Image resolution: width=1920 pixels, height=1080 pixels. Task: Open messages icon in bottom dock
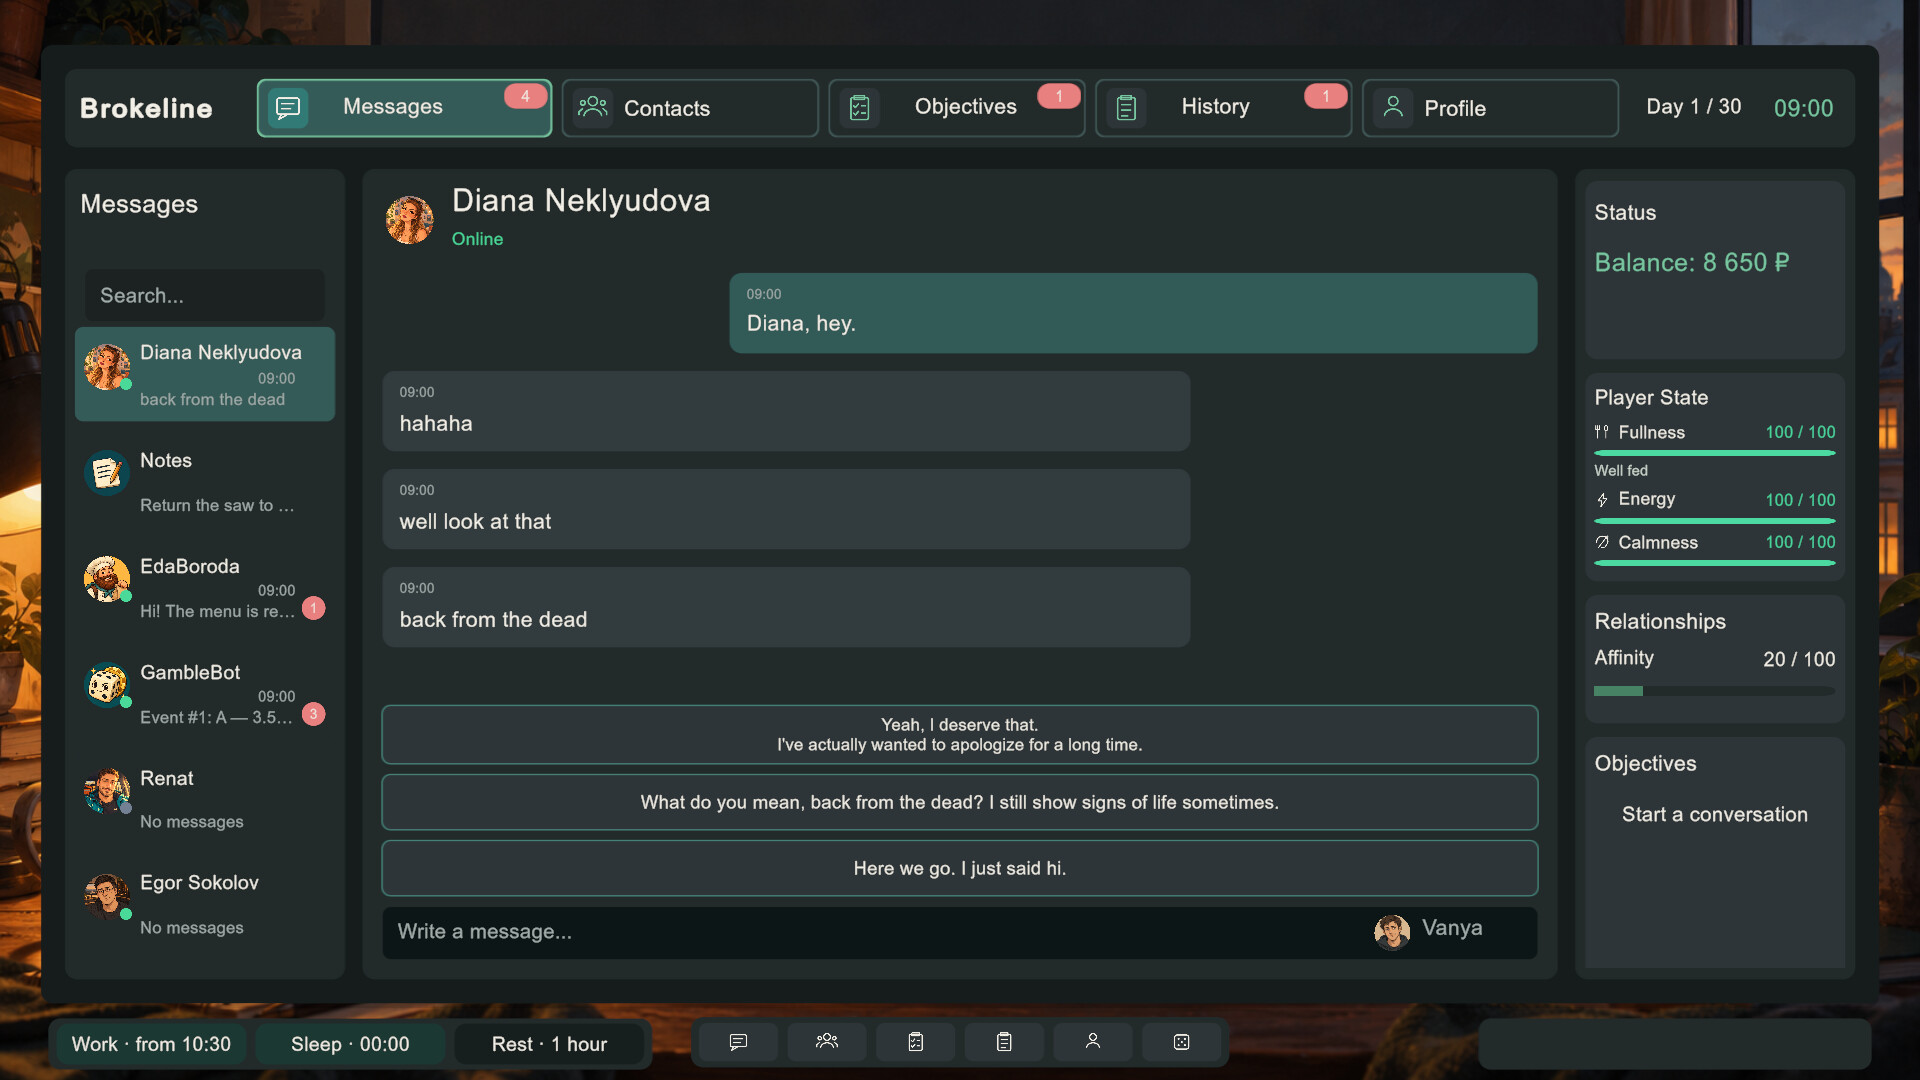point(738,1042)
